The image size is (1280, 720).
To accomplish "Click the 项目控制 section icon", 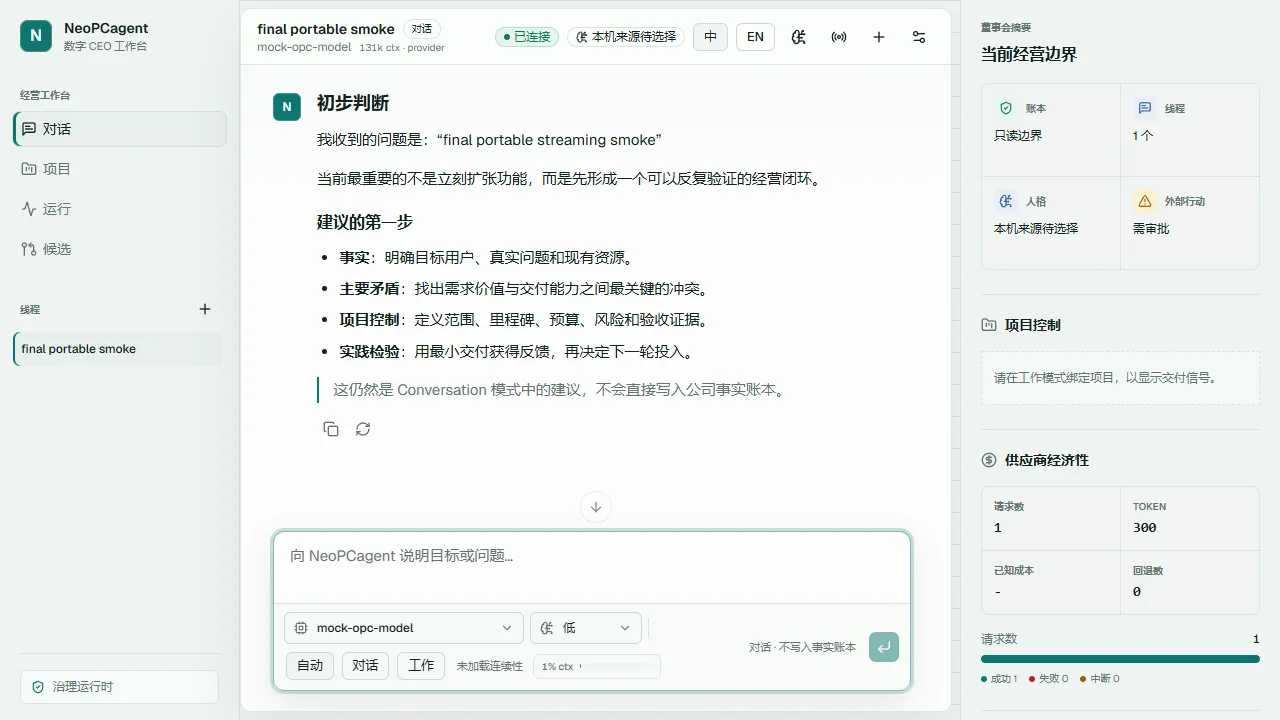I will [989, 325].
